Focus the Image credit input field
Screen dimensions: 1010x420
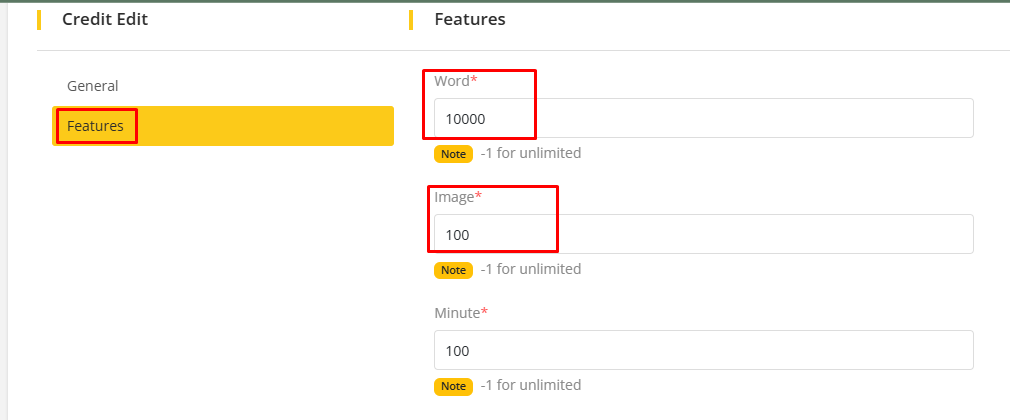pos(702,234)
